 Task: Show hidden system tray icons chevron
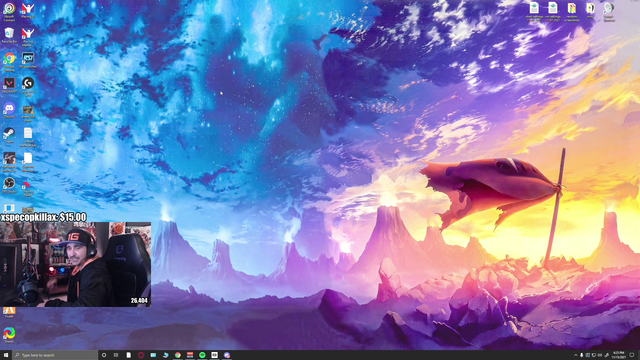(x=576, y=355)
